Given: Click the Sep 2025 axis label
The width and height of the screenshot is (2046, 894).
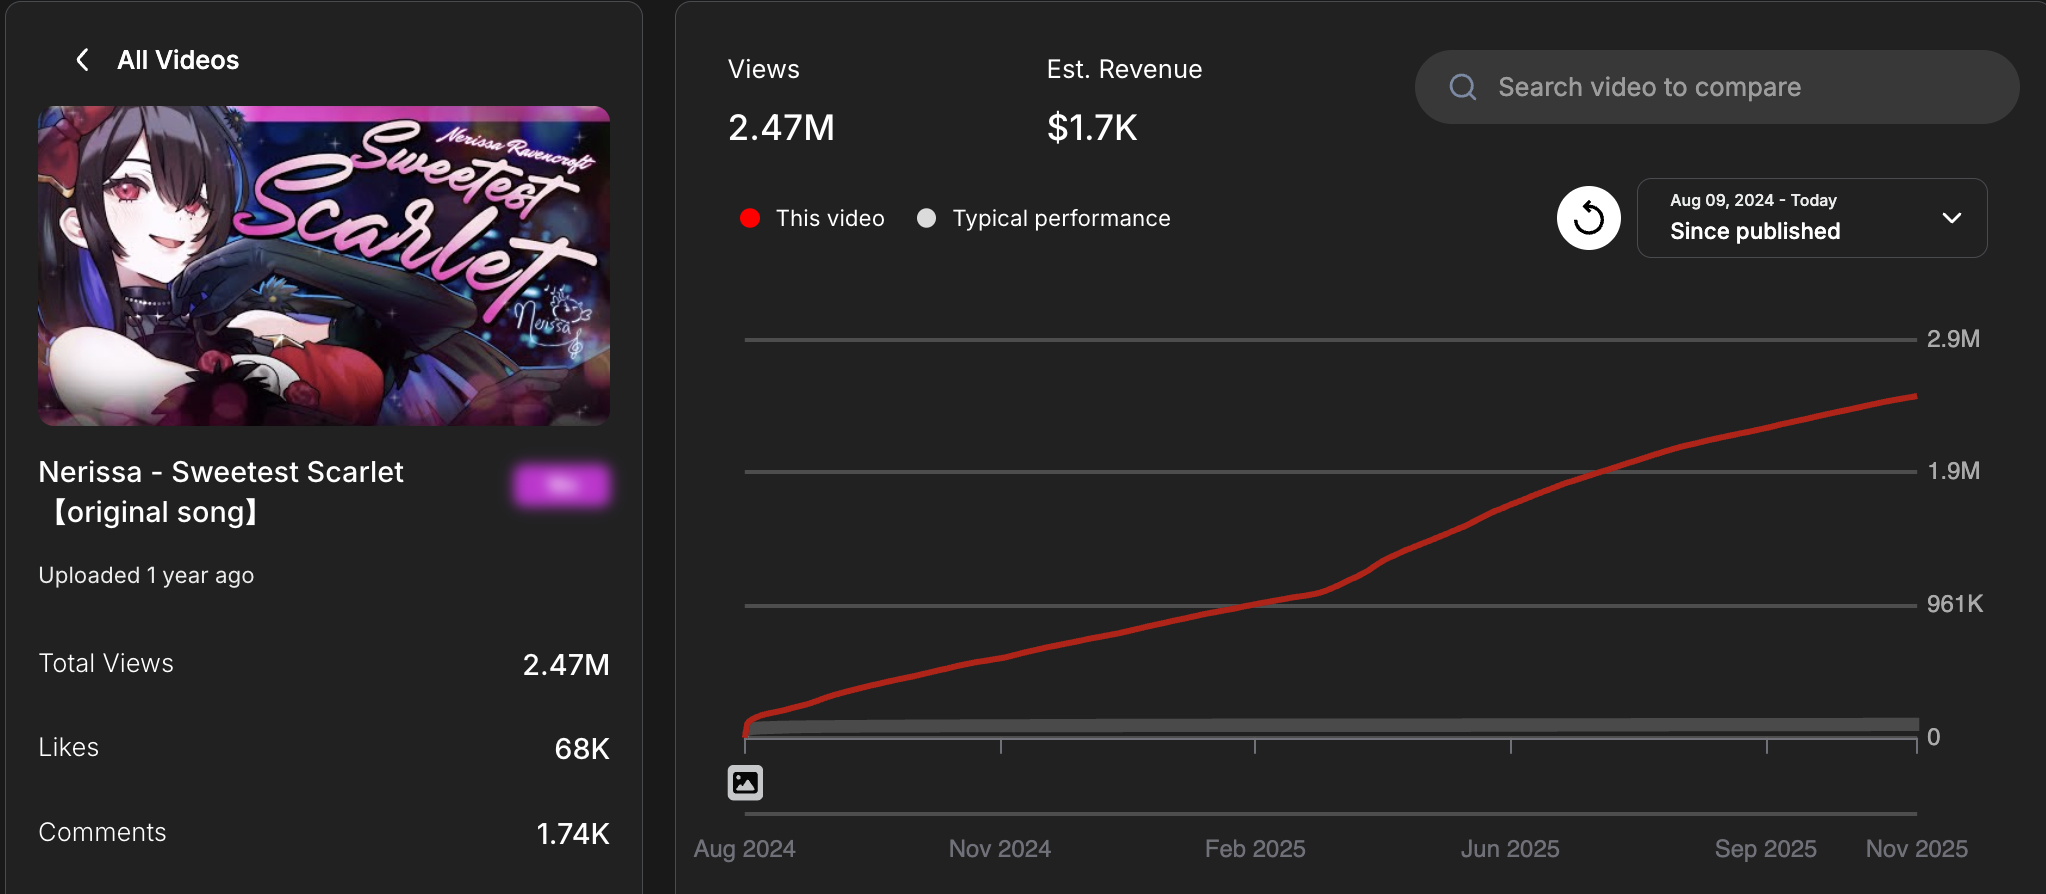Looking at the screenshot, I should pos(1766,849).
